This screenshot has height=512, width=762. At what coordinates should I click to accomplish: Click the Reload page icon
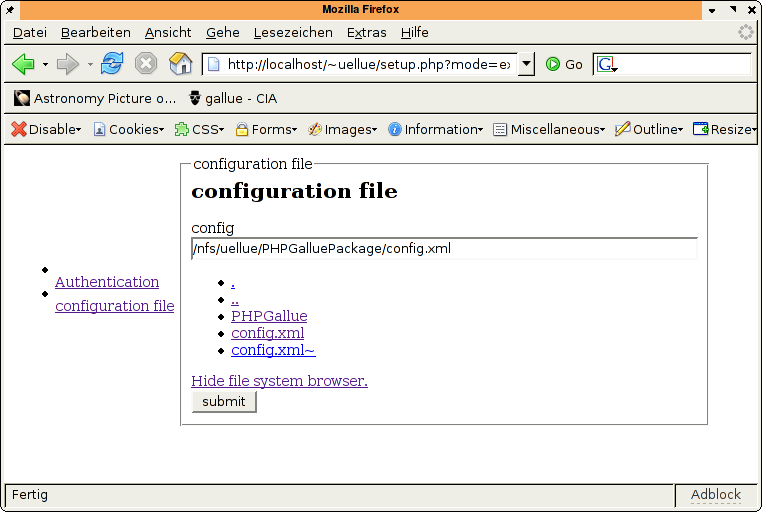[x=112, y=64]
